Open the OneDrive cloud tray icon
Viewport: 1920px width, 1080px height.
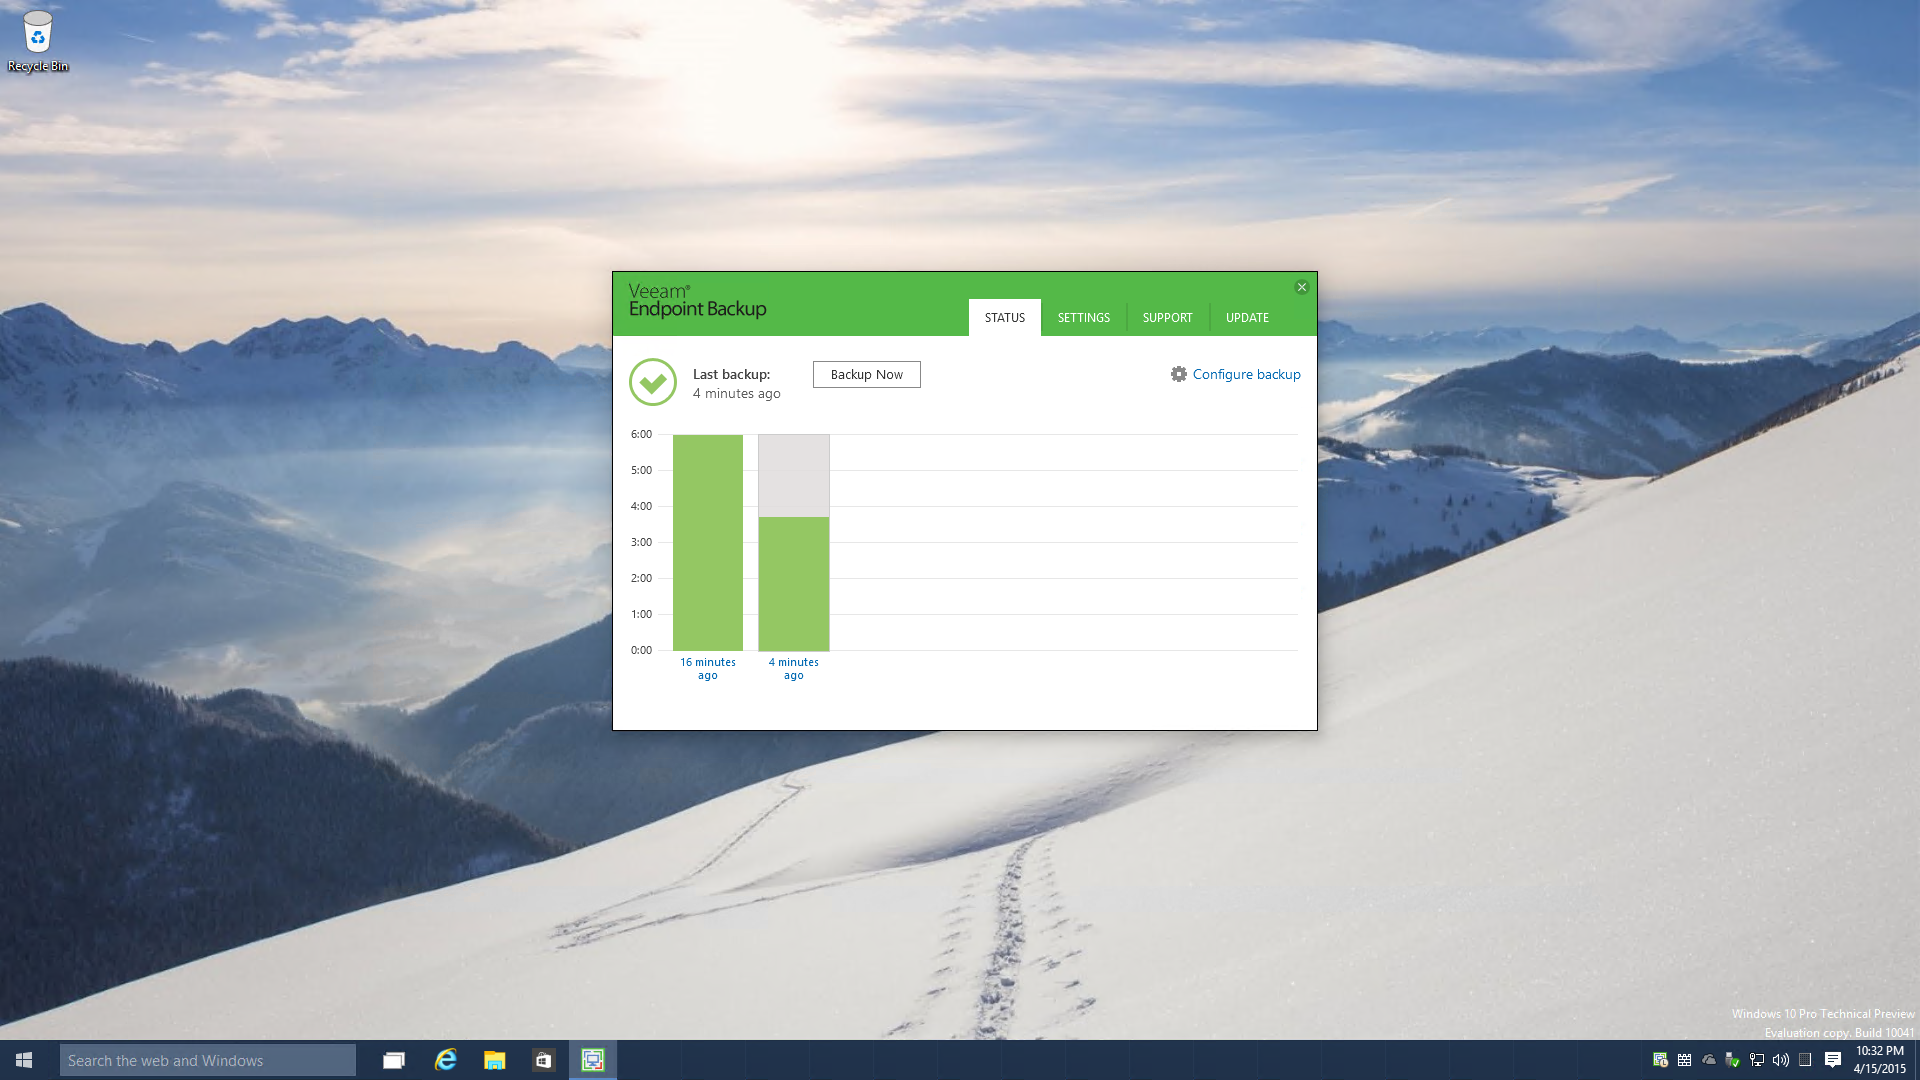coord(1709,1060)
